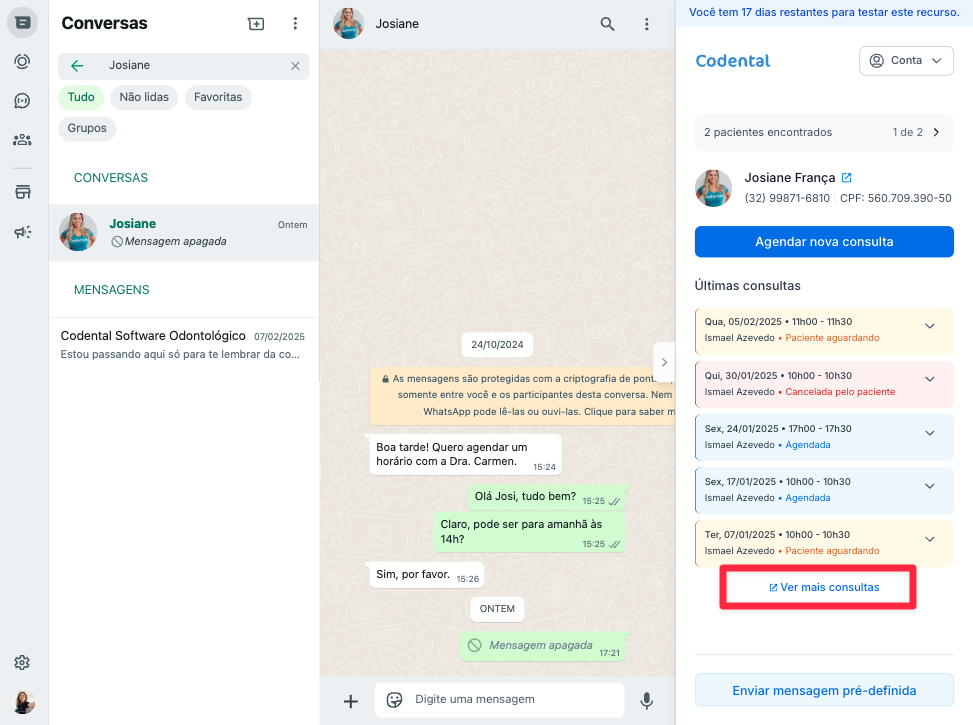Image resolution: width=973 pixels, height=725 pixels.
Task: Toggle the Grupos filter chip
Action: pos(87,129)
